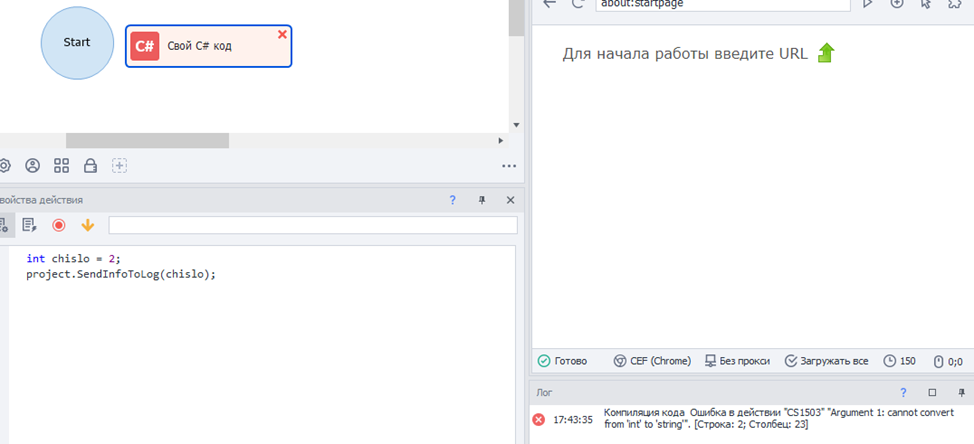Go back in the embedded browser

549,3
